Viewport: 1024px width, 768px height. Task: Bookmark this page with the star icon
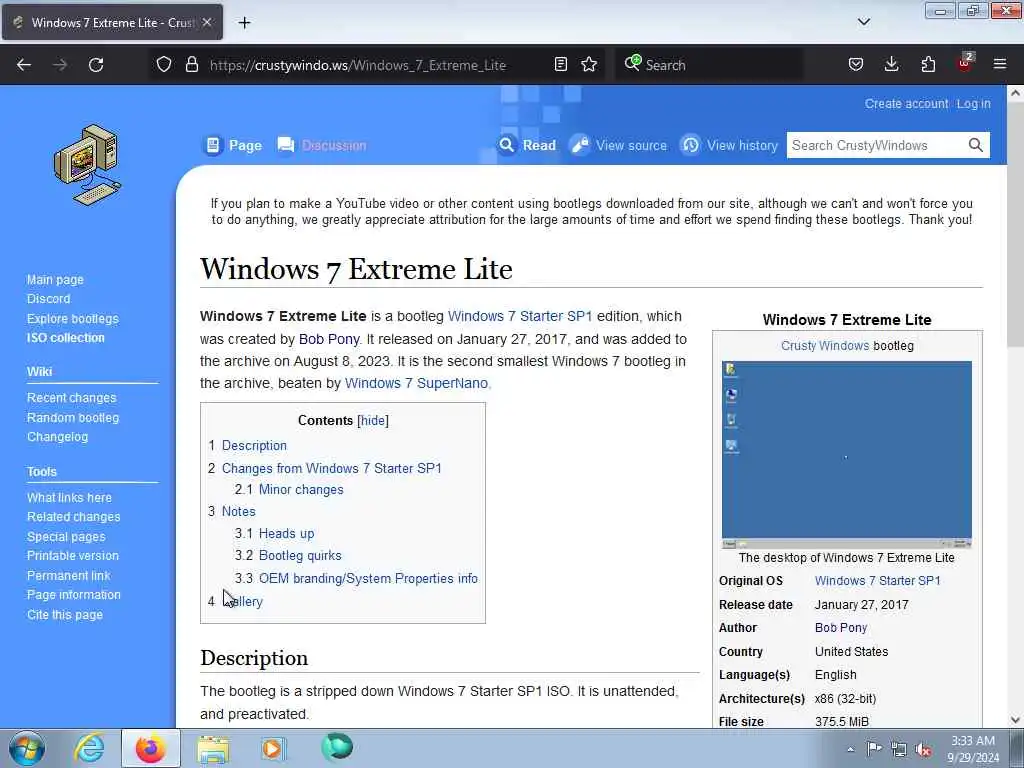click(x=589, y=64)
